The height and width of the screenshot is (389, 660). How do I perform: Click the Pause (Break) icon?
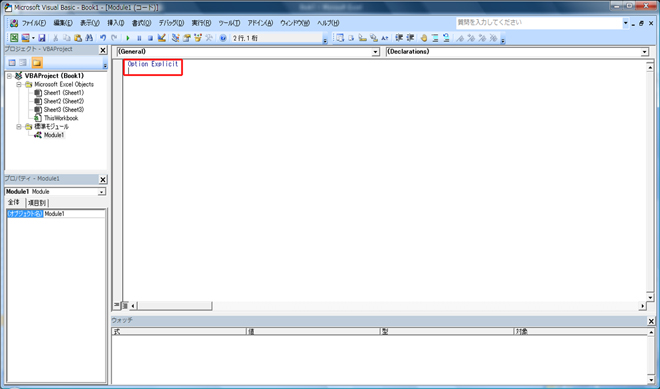(139, 38)
